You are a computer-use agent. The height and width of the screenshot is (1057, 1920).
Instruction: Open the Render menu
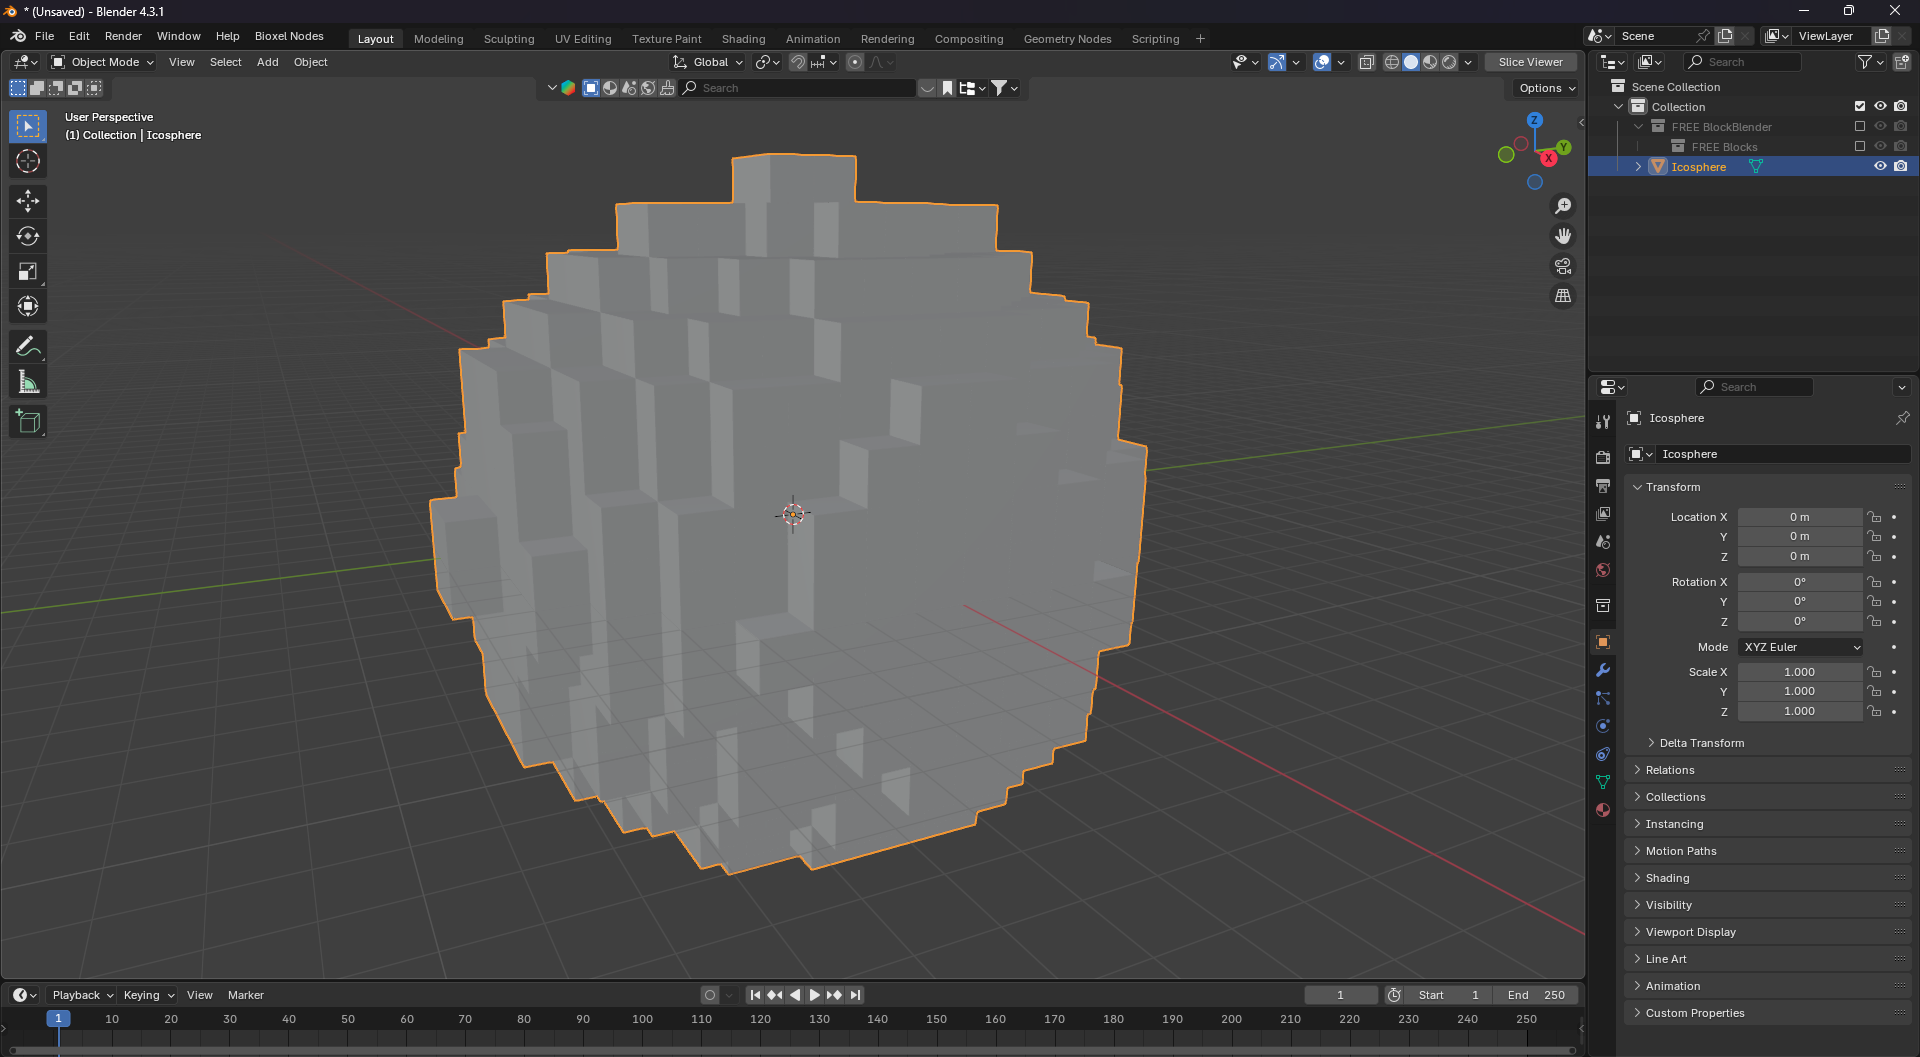(x=123, y=36)
